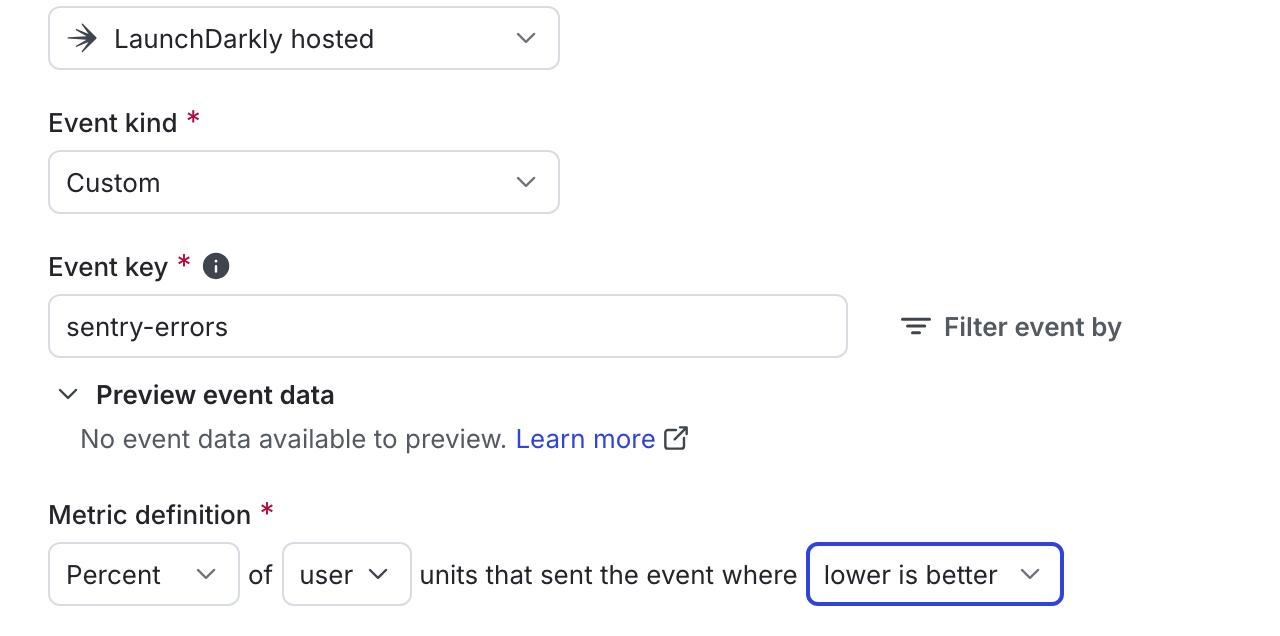This screenshot has width=1280, height=636.
Task: Click the chevron arrow in the Custom dropdown
Action: 525,182
